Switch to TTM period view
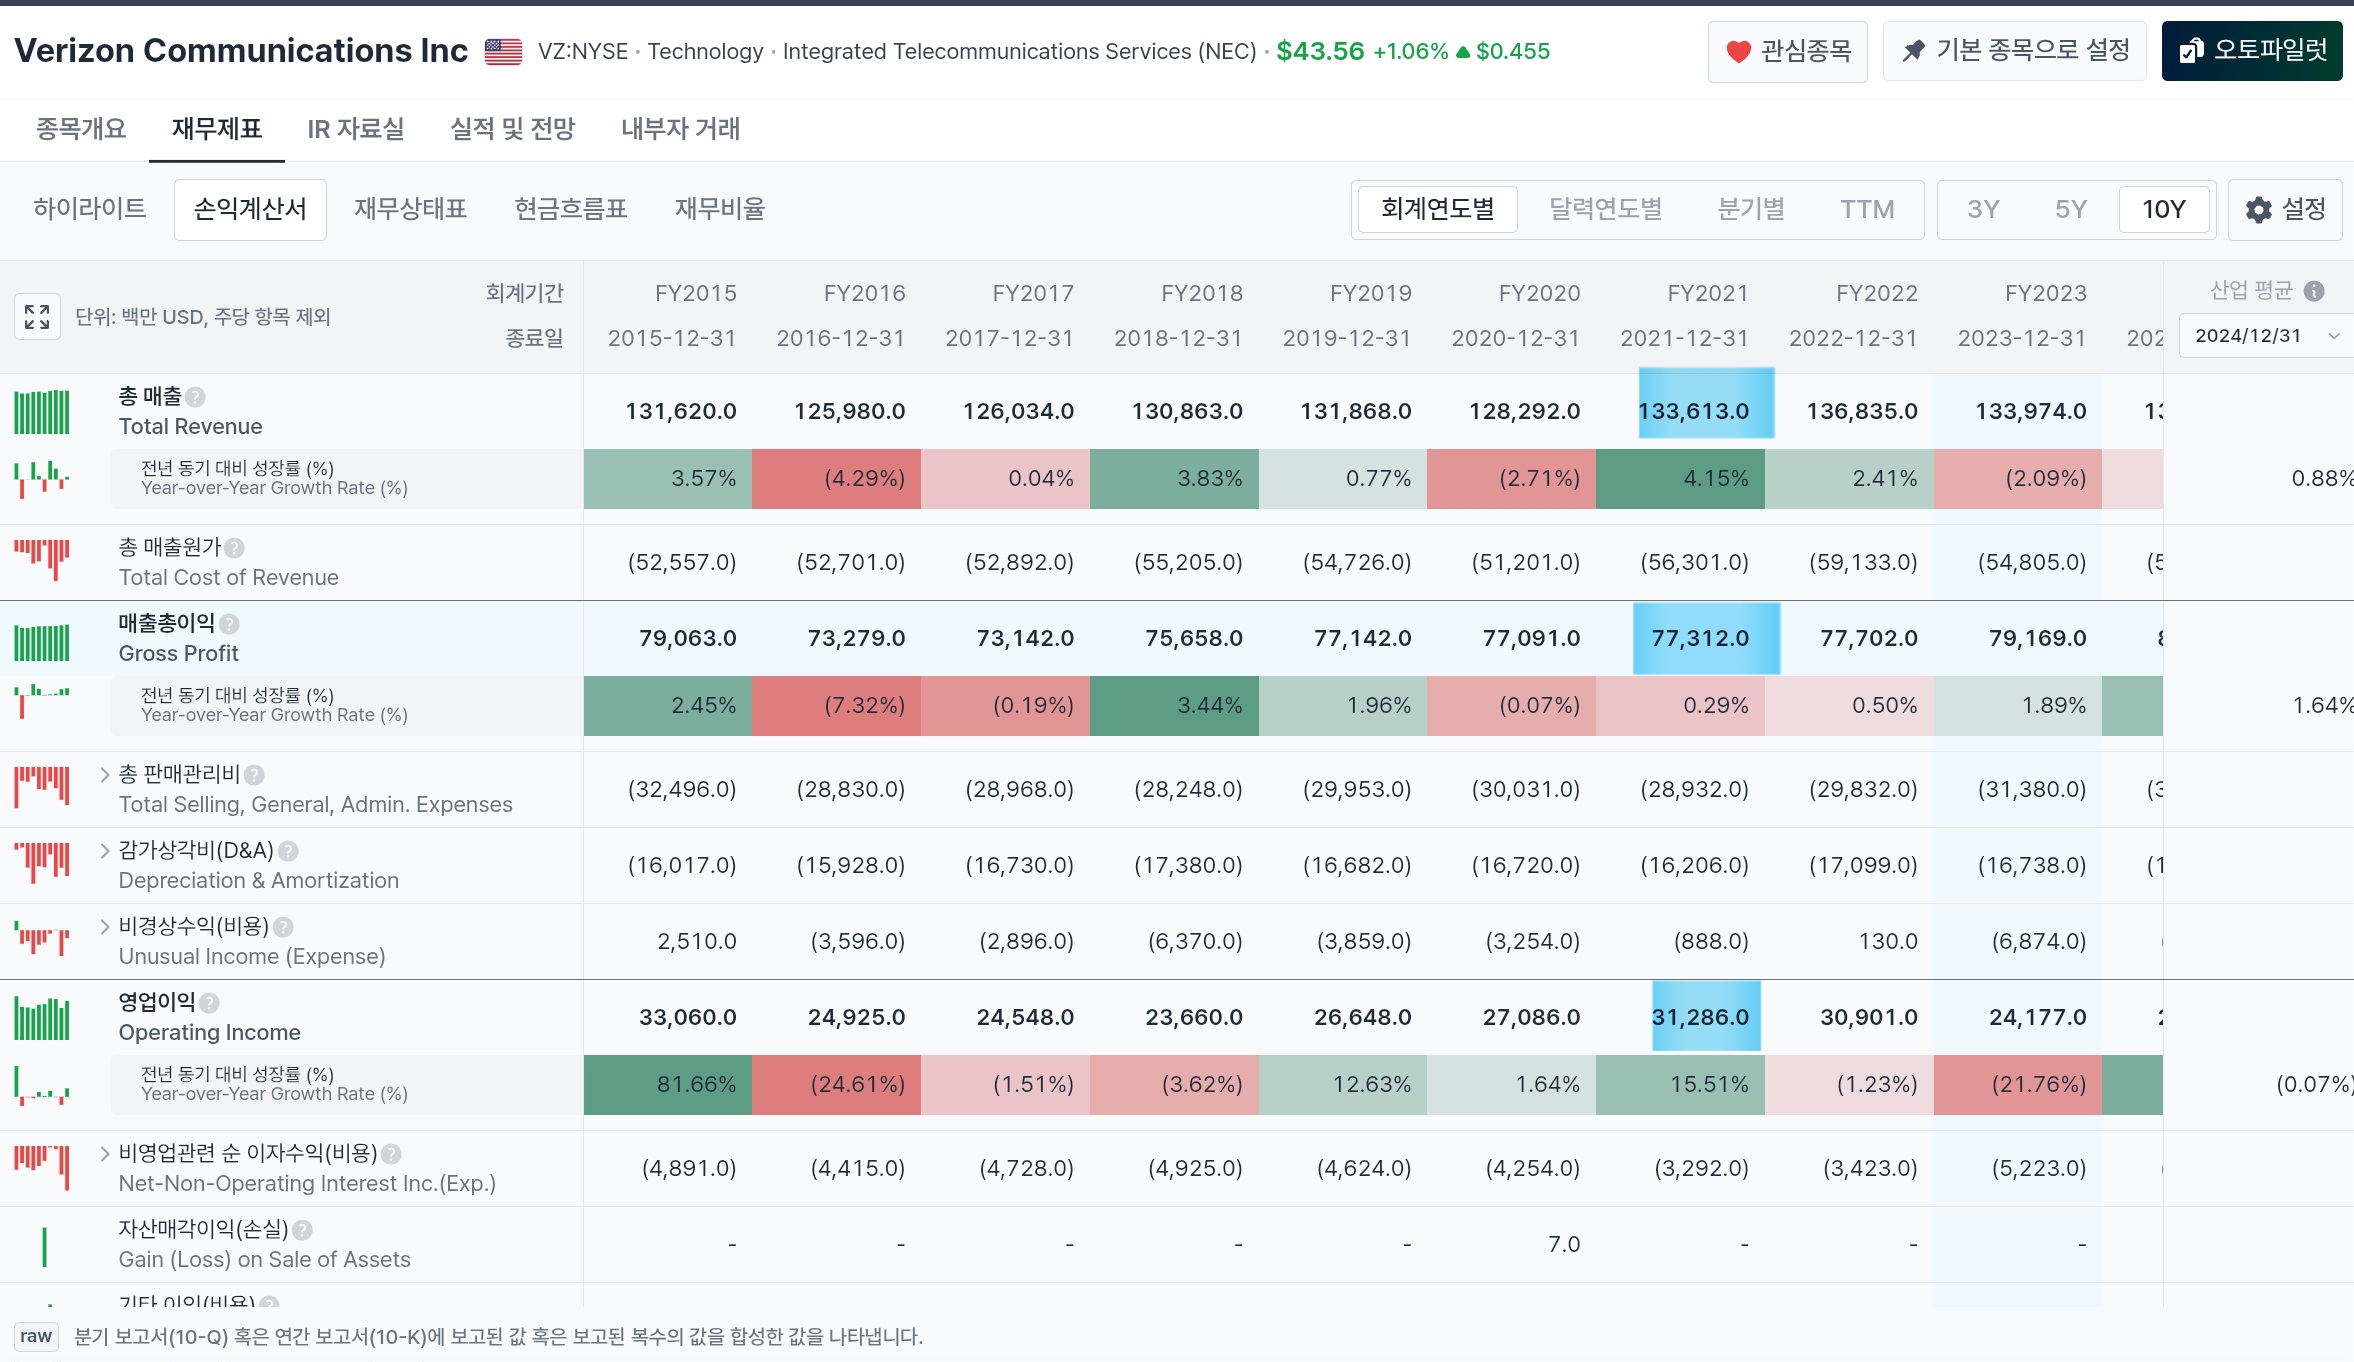The height and width of the screenshot is (1362, 2354). pyautogui.click(x=1867, y=209)
